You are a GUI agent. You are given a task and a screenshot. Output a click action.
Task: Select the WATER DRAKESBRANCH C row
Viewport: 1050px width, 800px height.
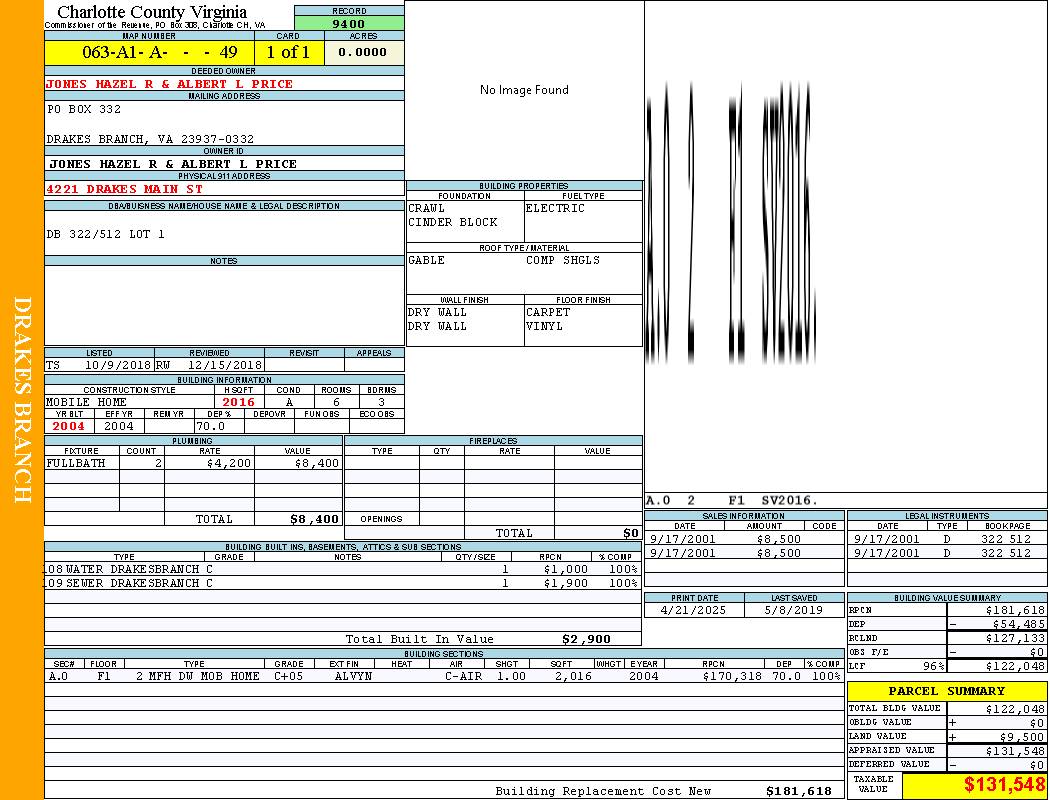coord(343,570)
